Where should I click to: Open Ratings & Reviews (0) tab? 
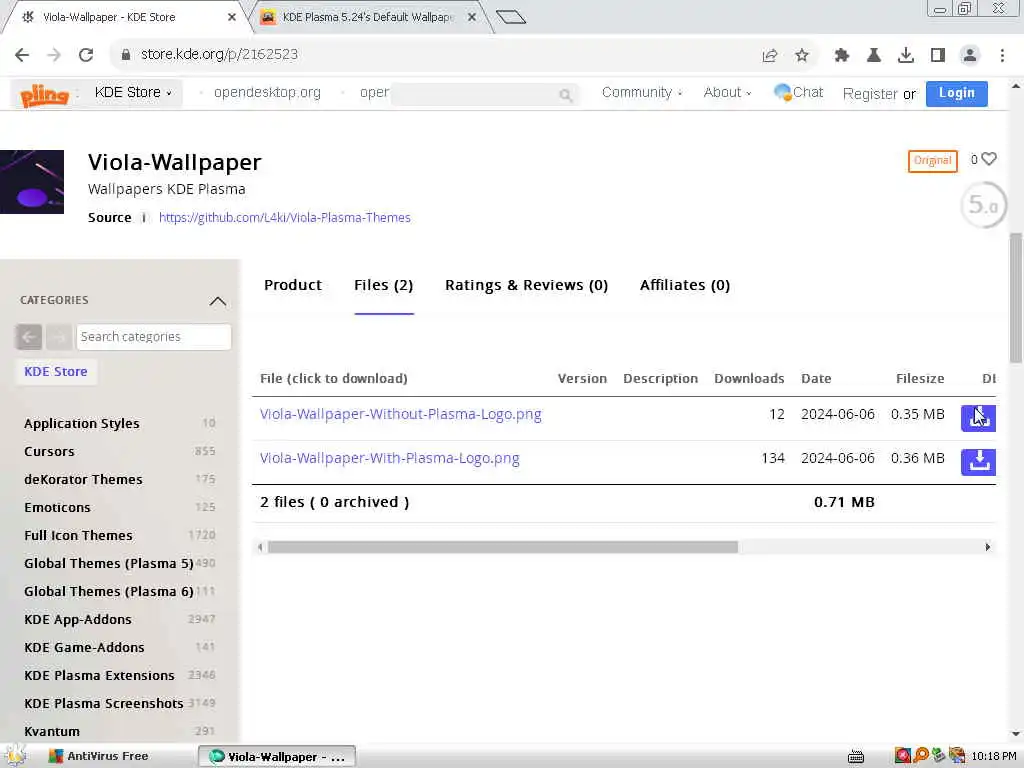pos(526,285)
